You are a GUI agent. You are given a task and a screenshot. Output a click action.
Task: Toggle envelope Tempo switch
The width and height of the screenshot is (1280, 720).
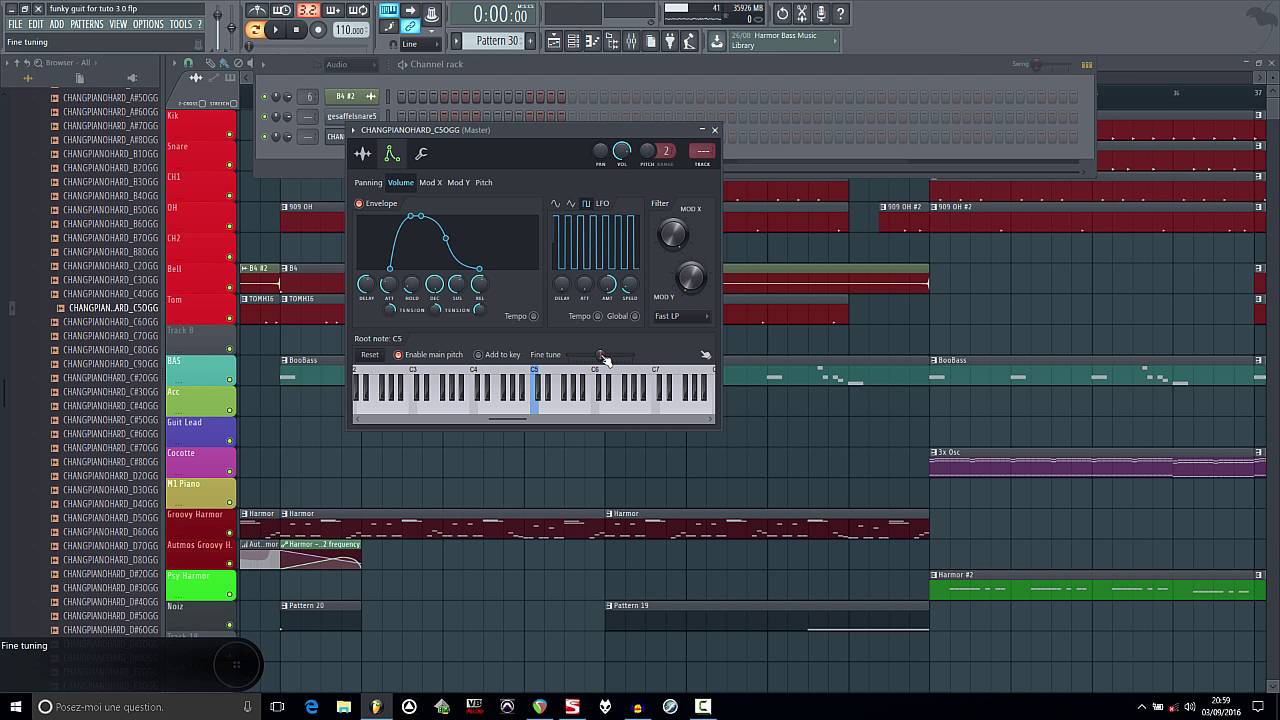533,316
